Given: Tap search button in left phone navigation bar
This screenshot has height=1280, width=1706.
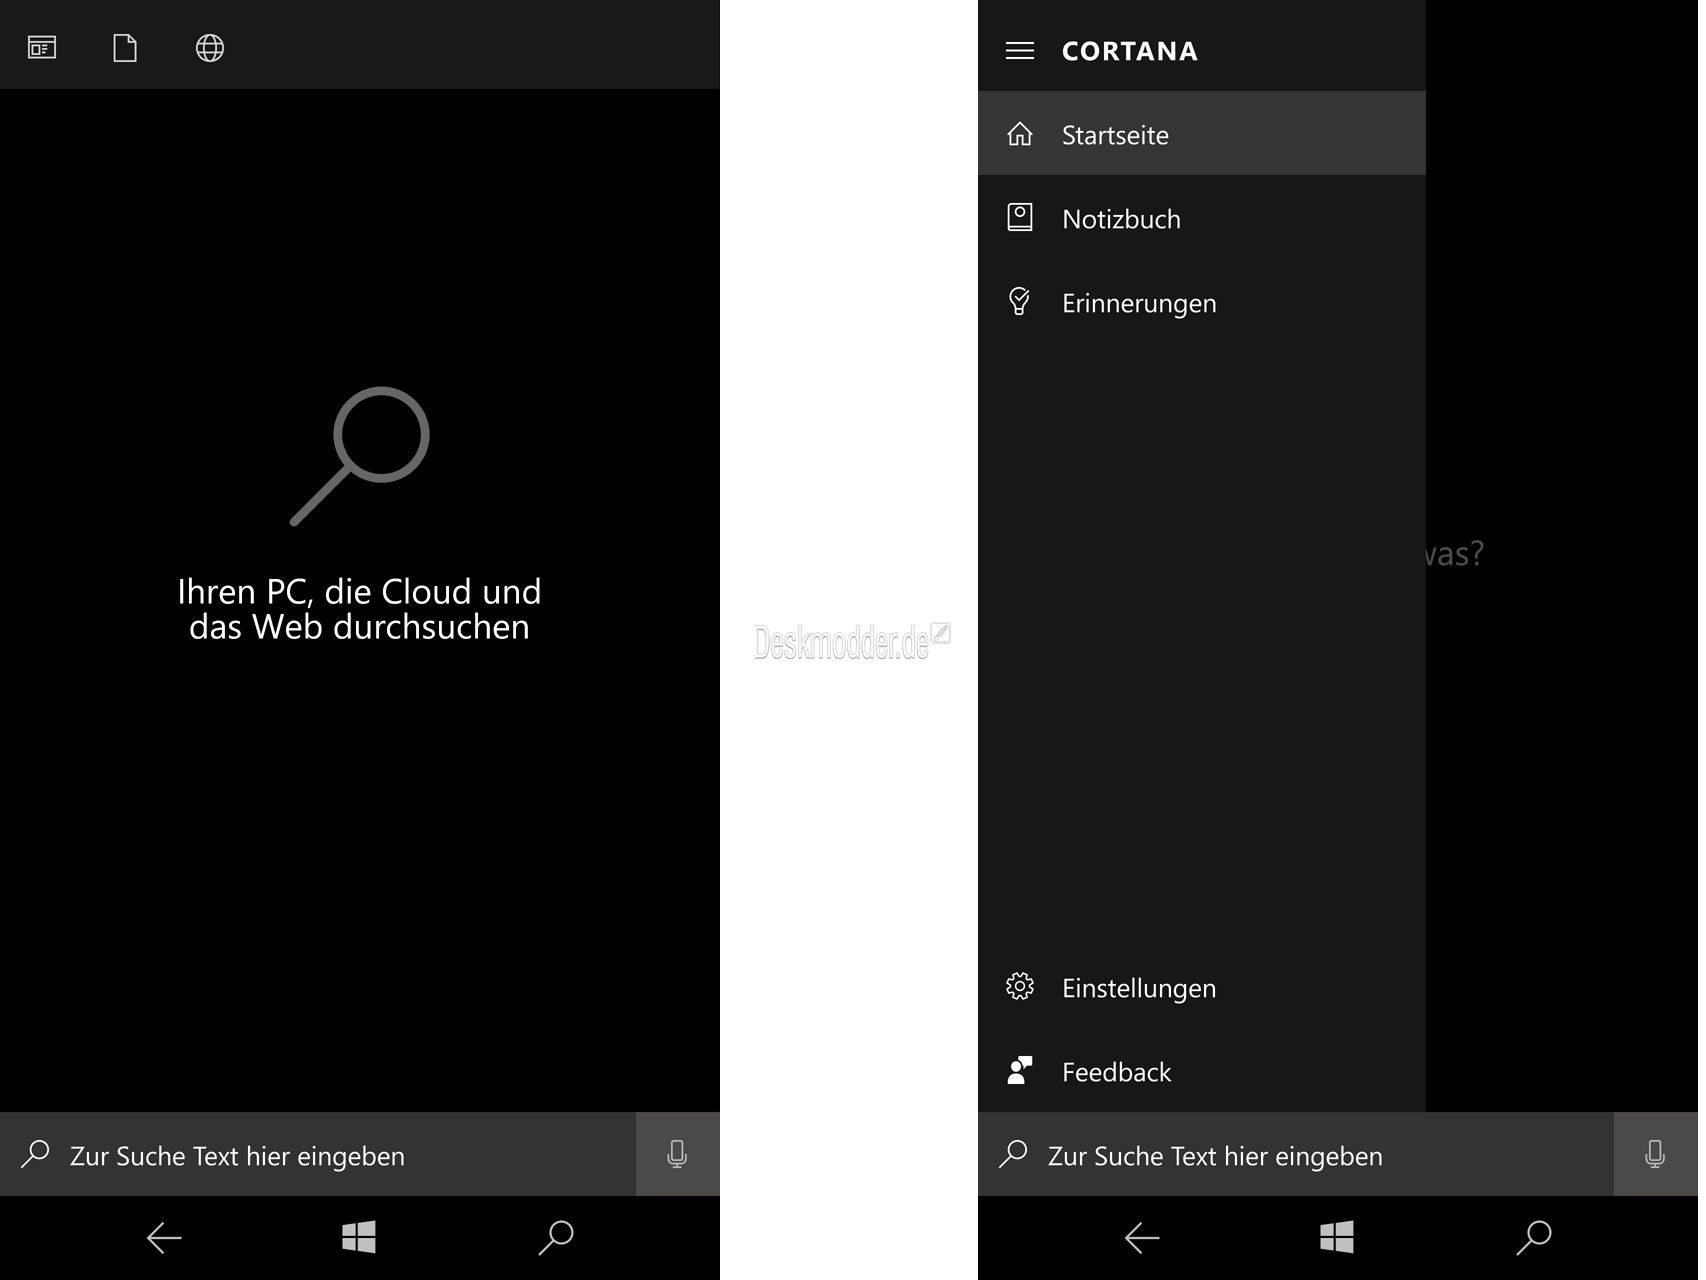Looking at the screenshot, I should point(556,1238).
